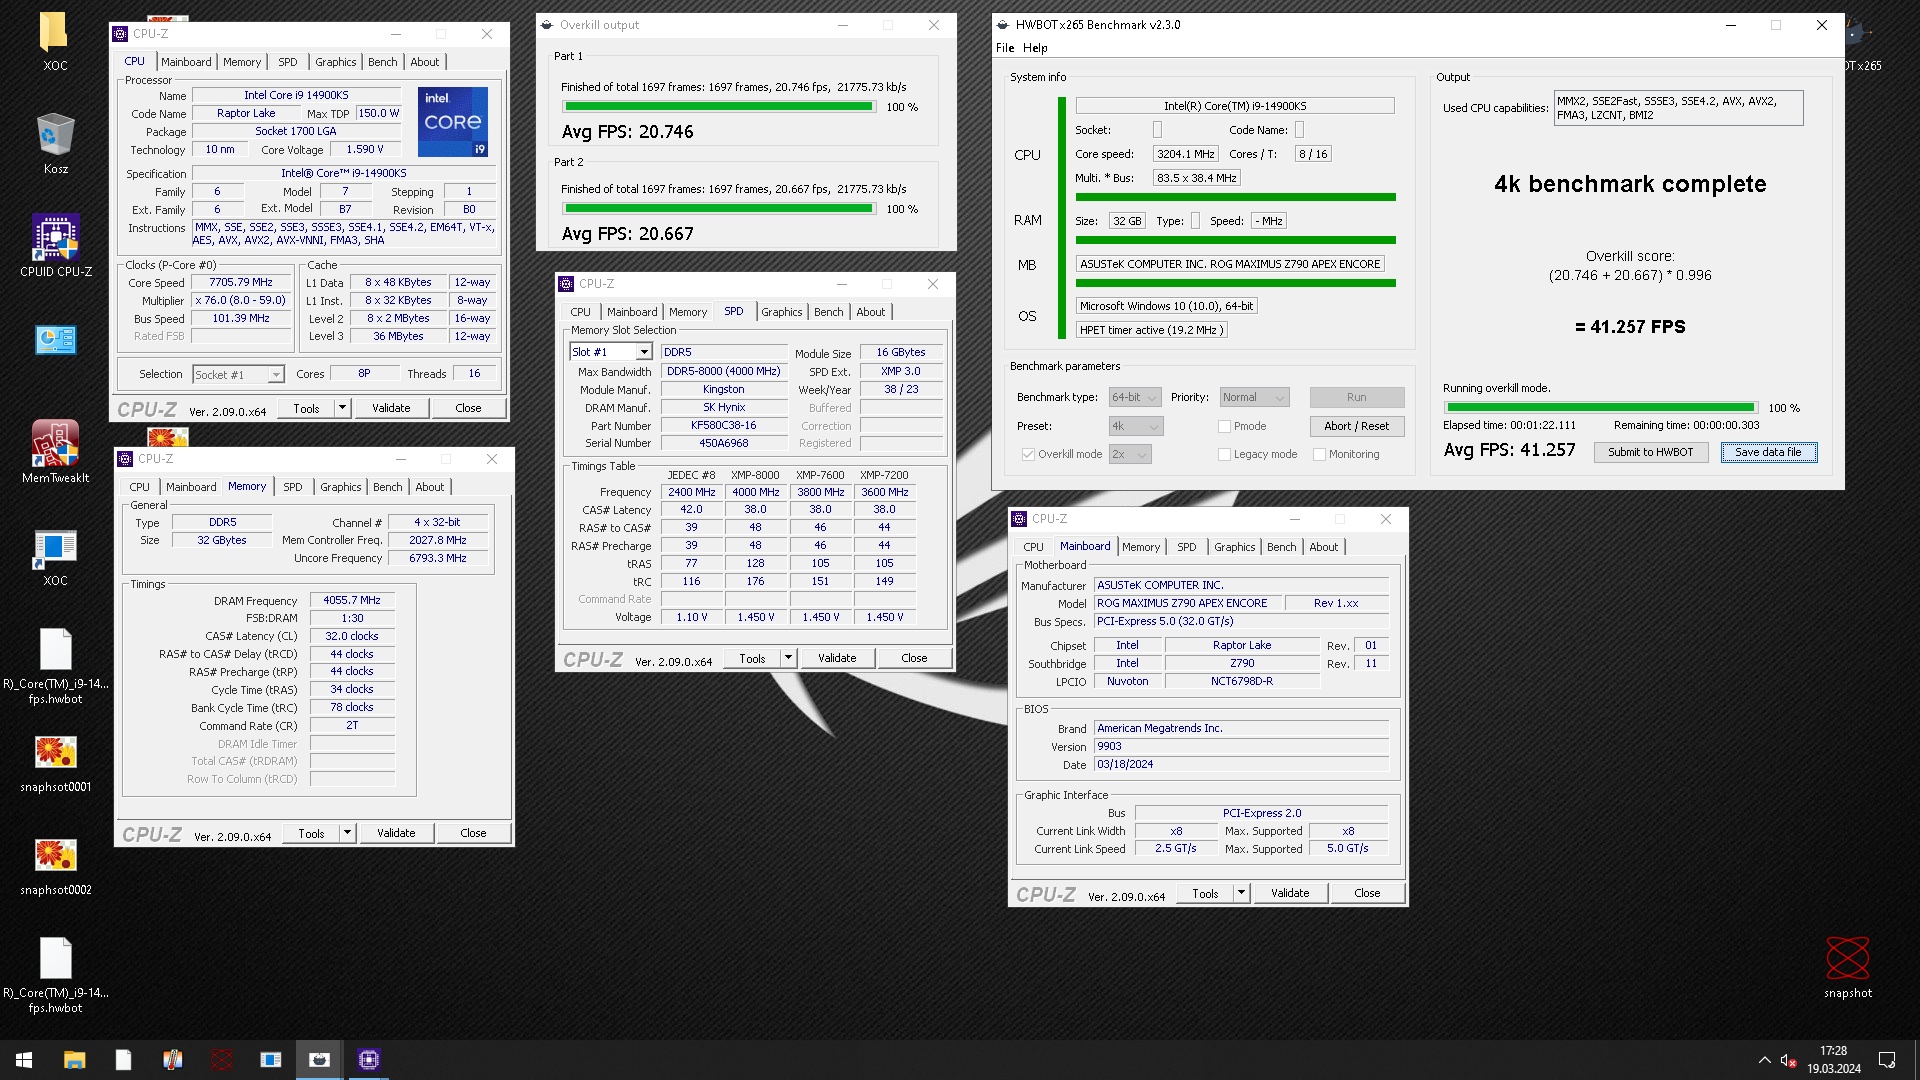Click Submit to HWBOT button
The width and height of the screenshot is (1920, 1080).
point(1650,452)
